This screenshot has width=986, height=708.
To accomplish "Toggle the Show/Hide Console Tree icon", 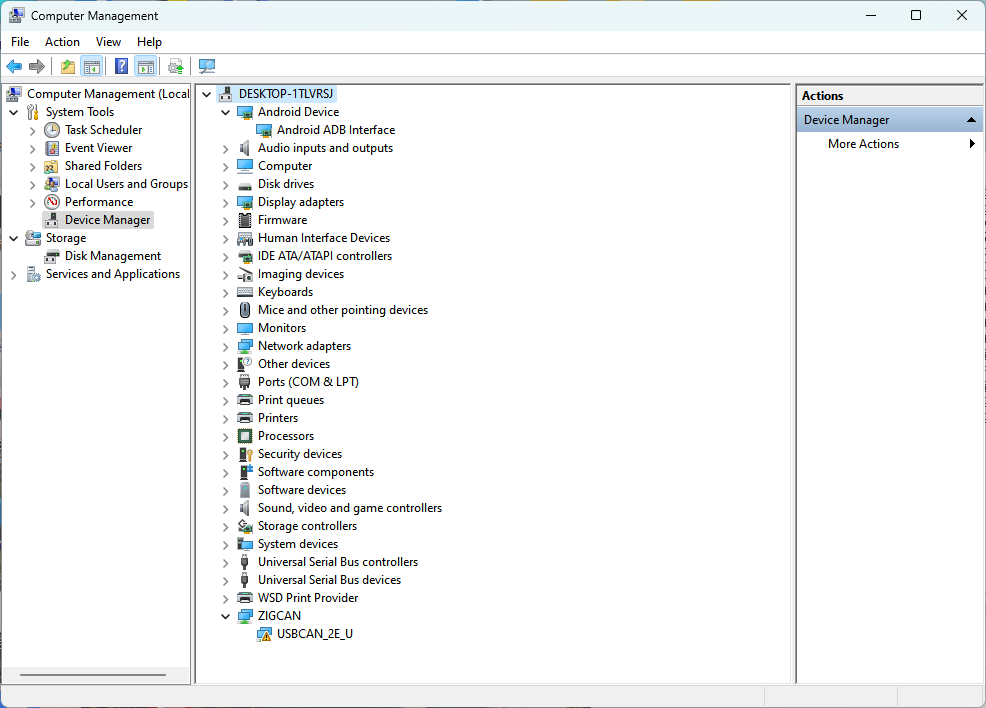I will click(x=92, y=66).
